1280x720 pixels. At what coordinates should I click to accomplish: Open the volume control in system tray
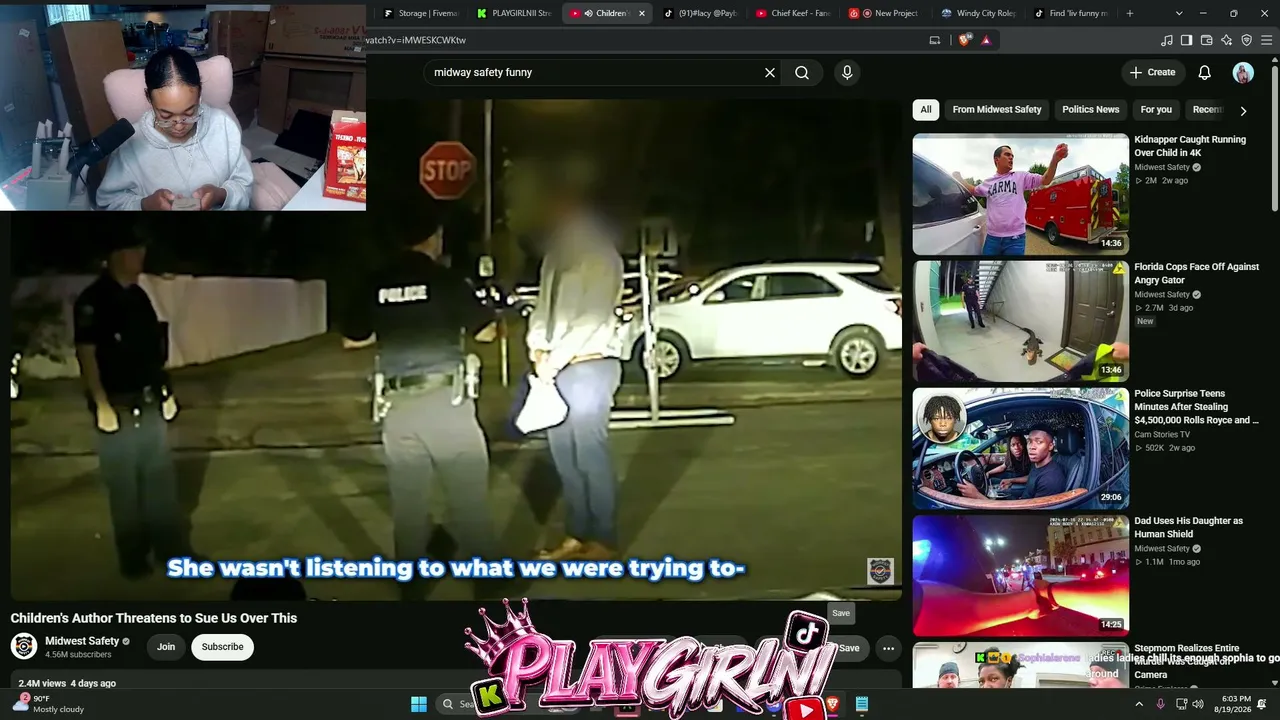click(1198, 704)
